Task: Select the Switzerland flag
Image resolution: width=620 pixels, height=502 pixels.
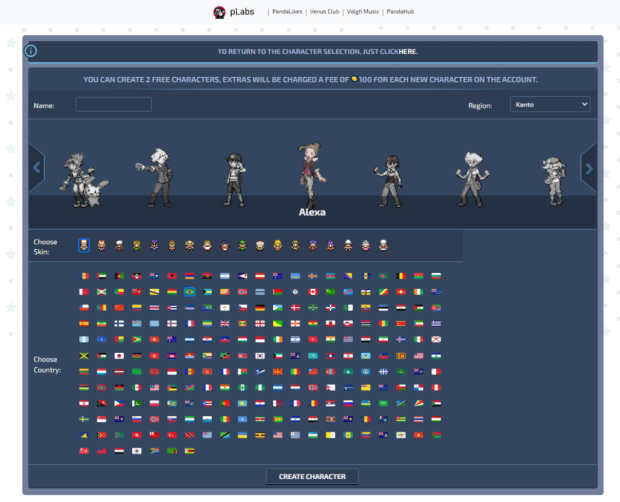Action: [401, 292]
